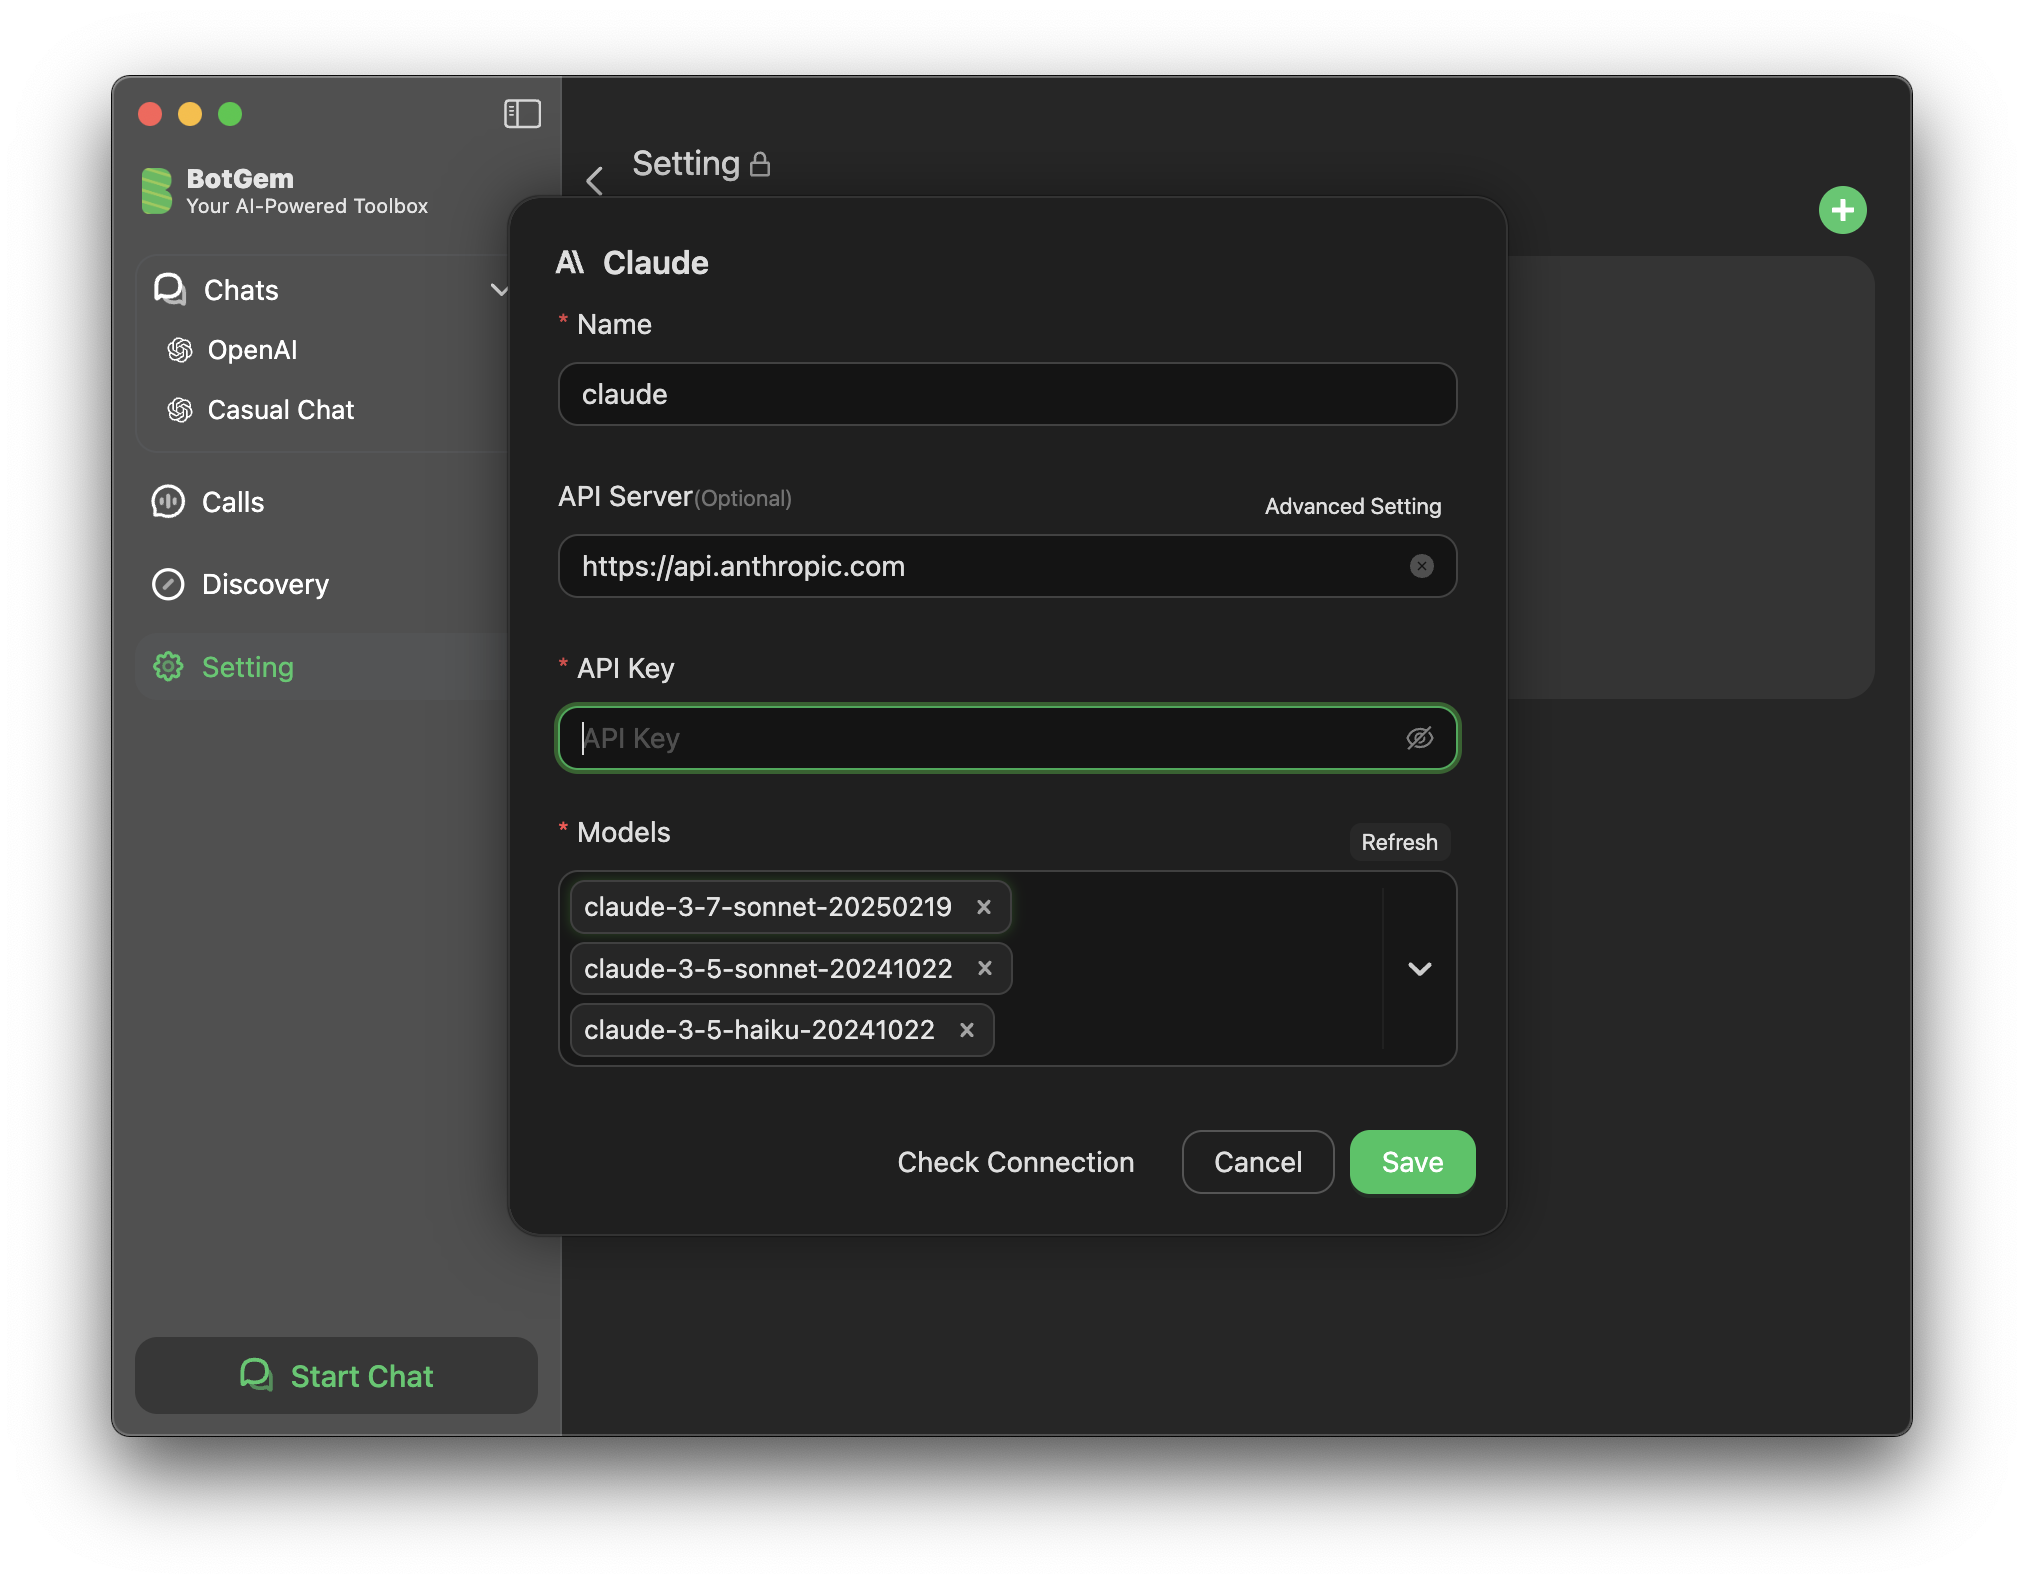Click the claude-3-5-haiku-20241022 tag text
Viewport: 2024px width, 1584px height.
click(759, 1030)
